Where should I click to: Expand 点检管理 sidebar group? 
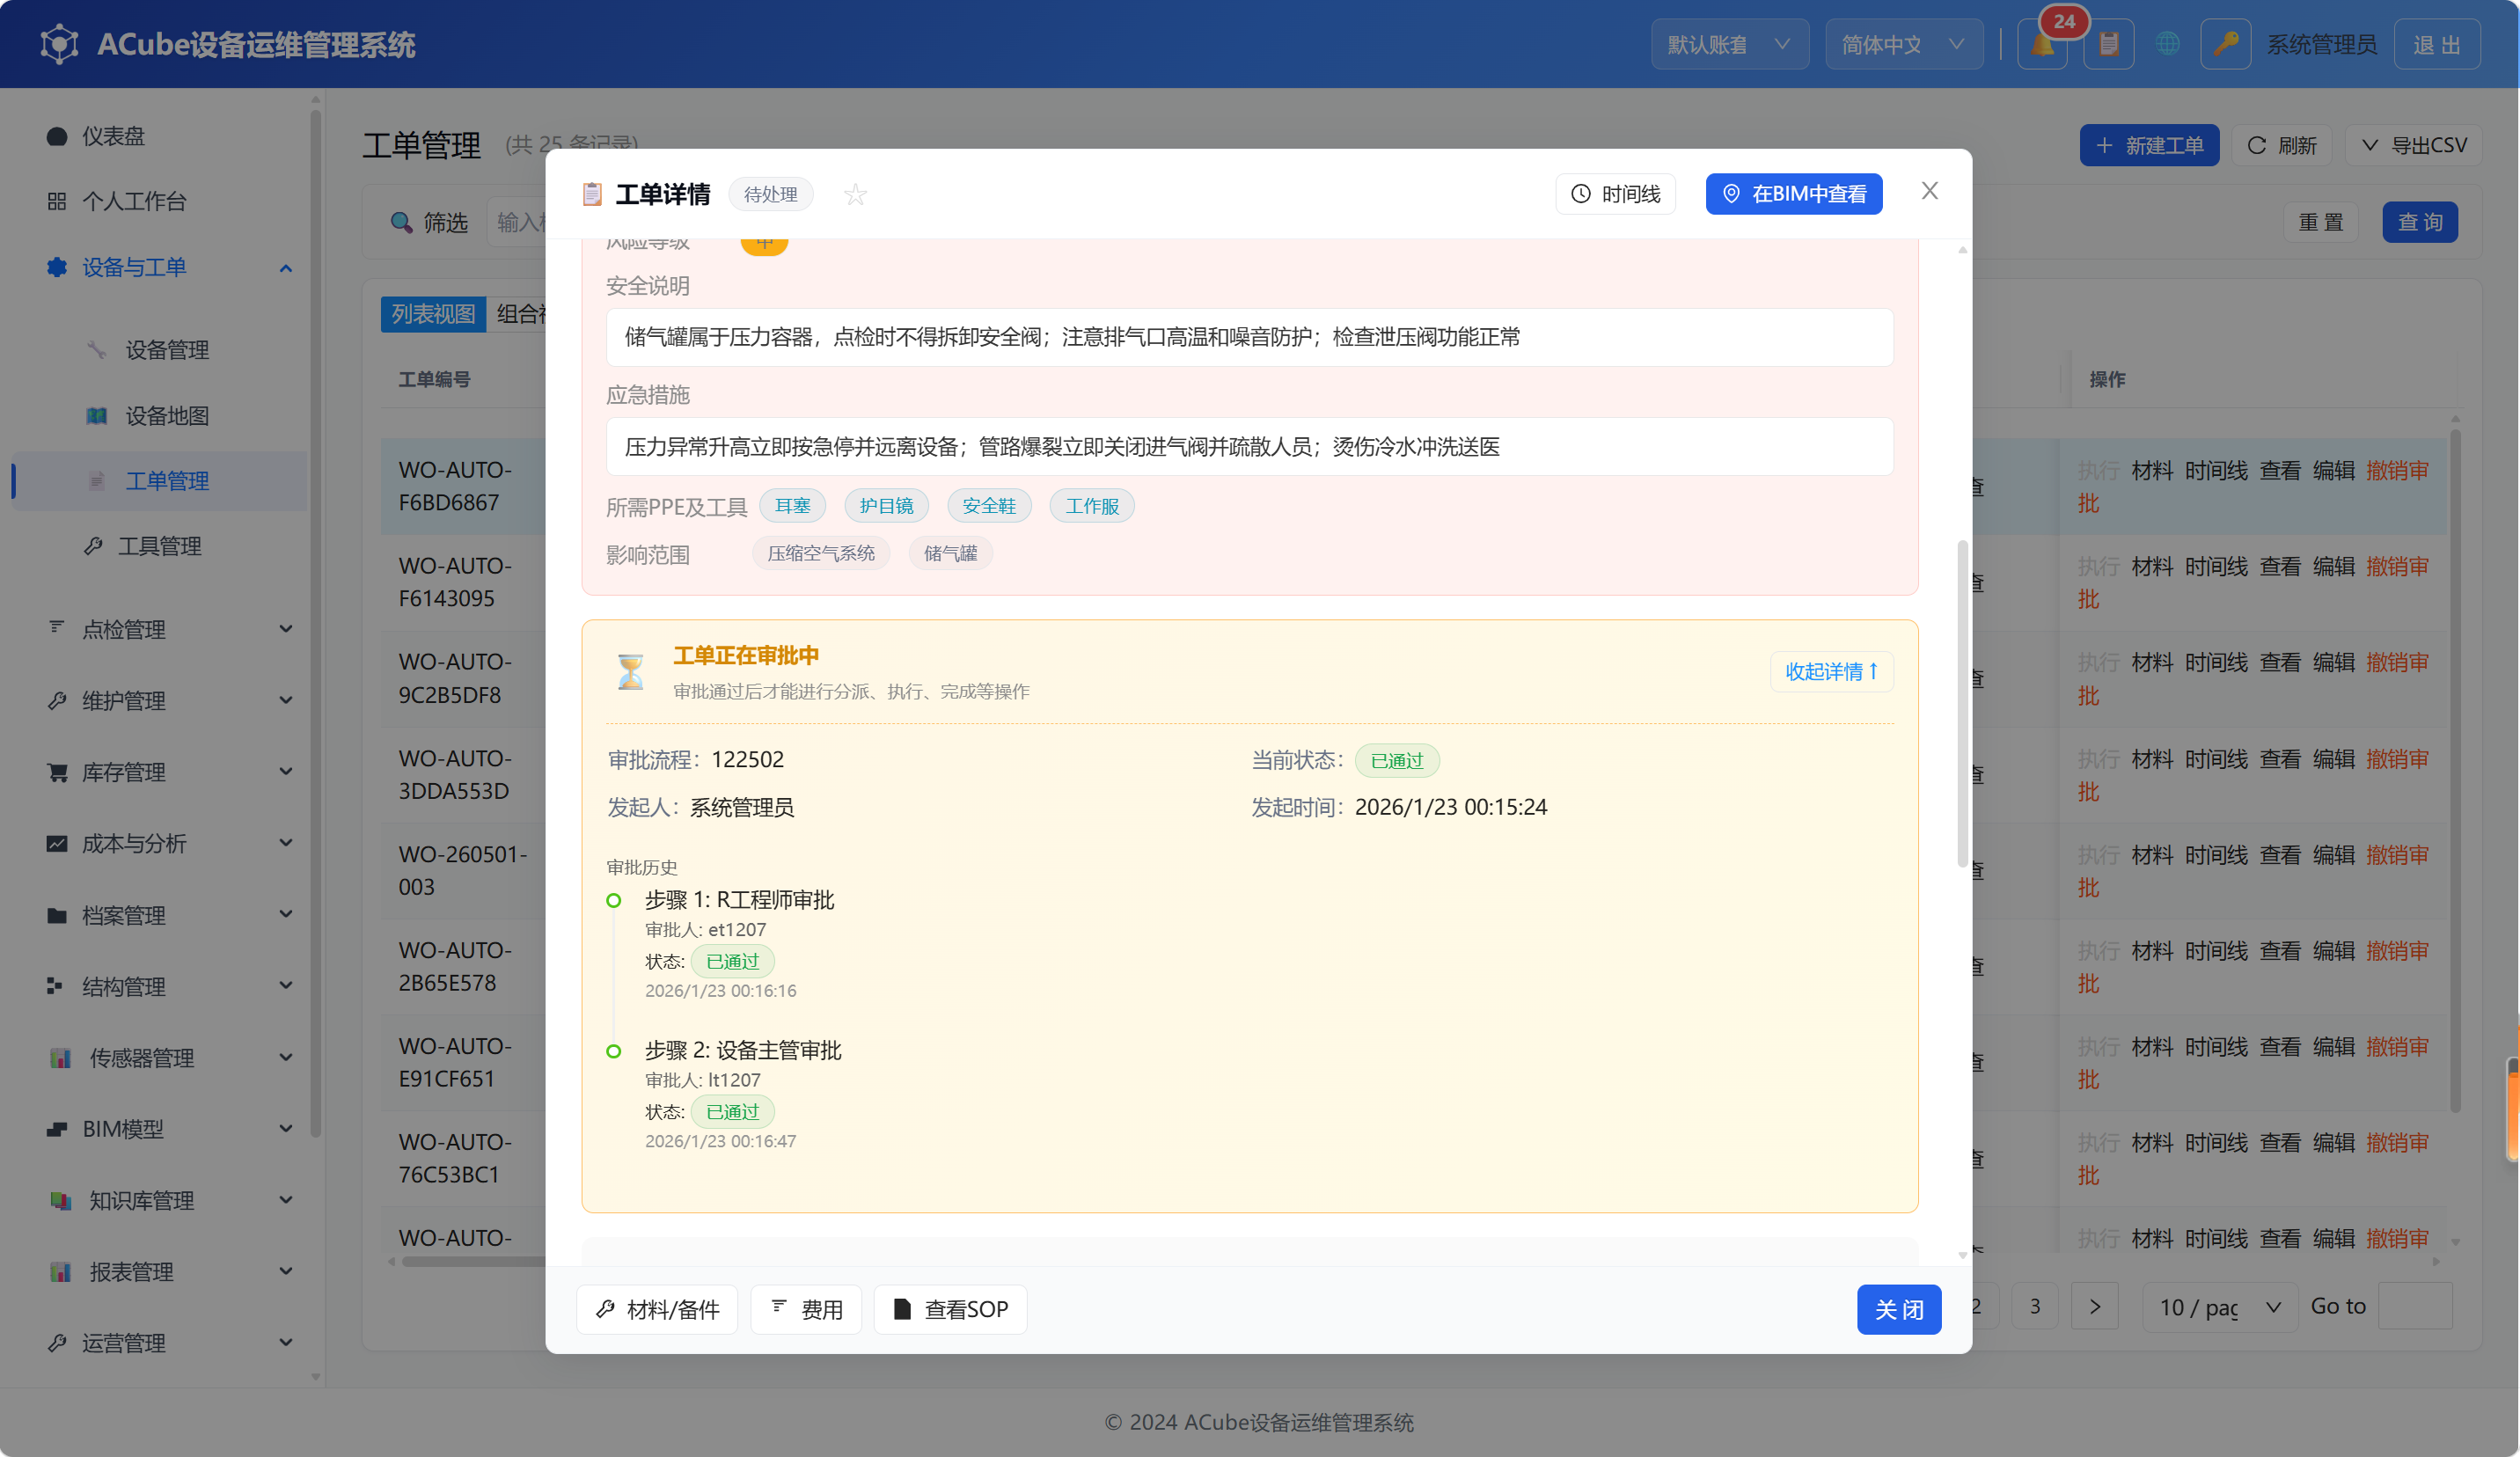pos(160,629)
